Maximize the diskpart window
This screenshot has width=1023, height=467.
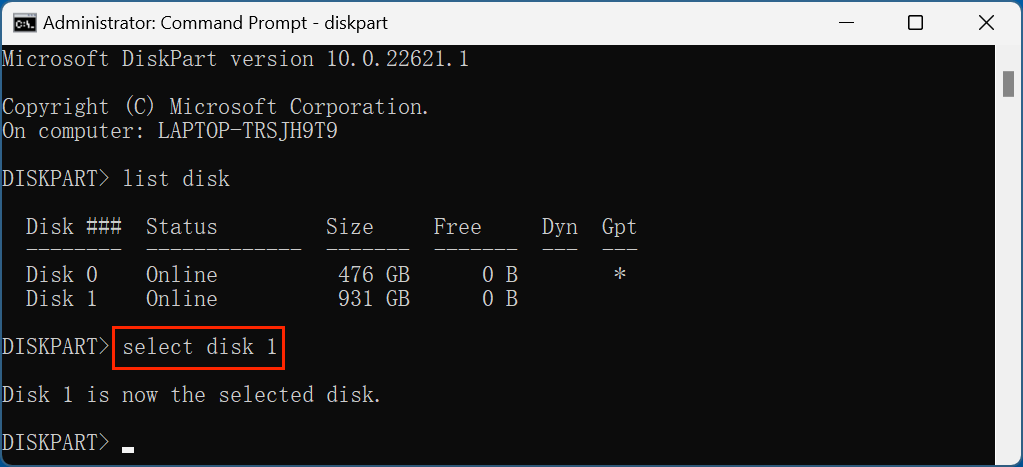[915, 22]
